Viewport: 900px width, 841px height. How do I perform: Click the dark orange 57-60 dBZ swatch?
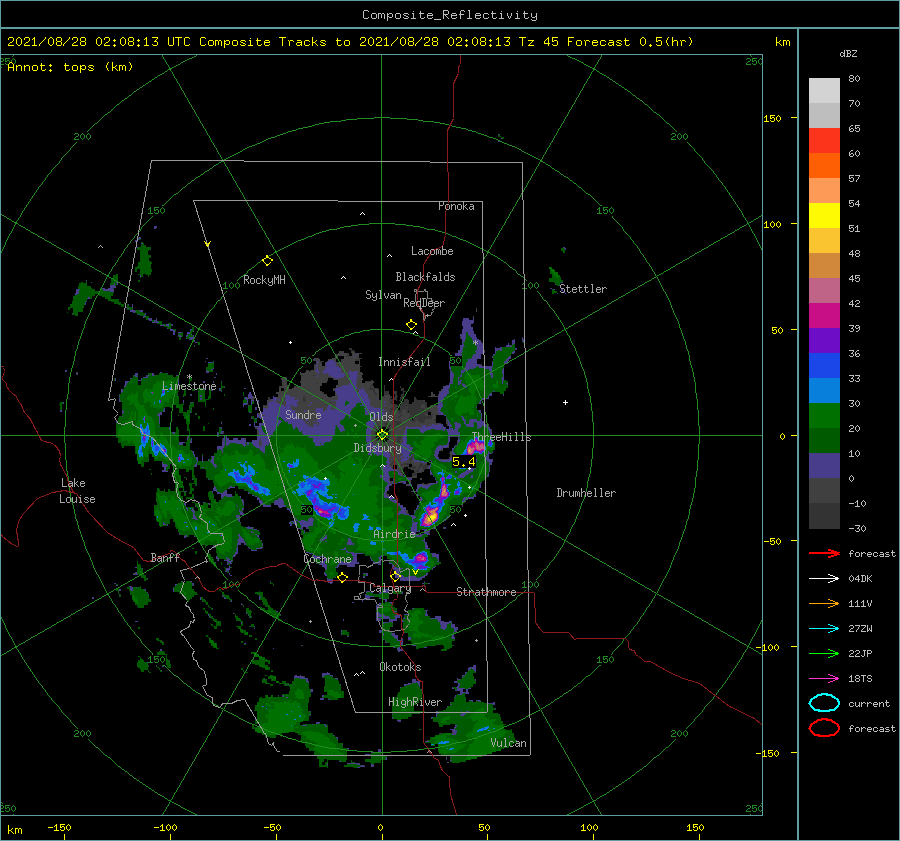(x=824, y=166)
